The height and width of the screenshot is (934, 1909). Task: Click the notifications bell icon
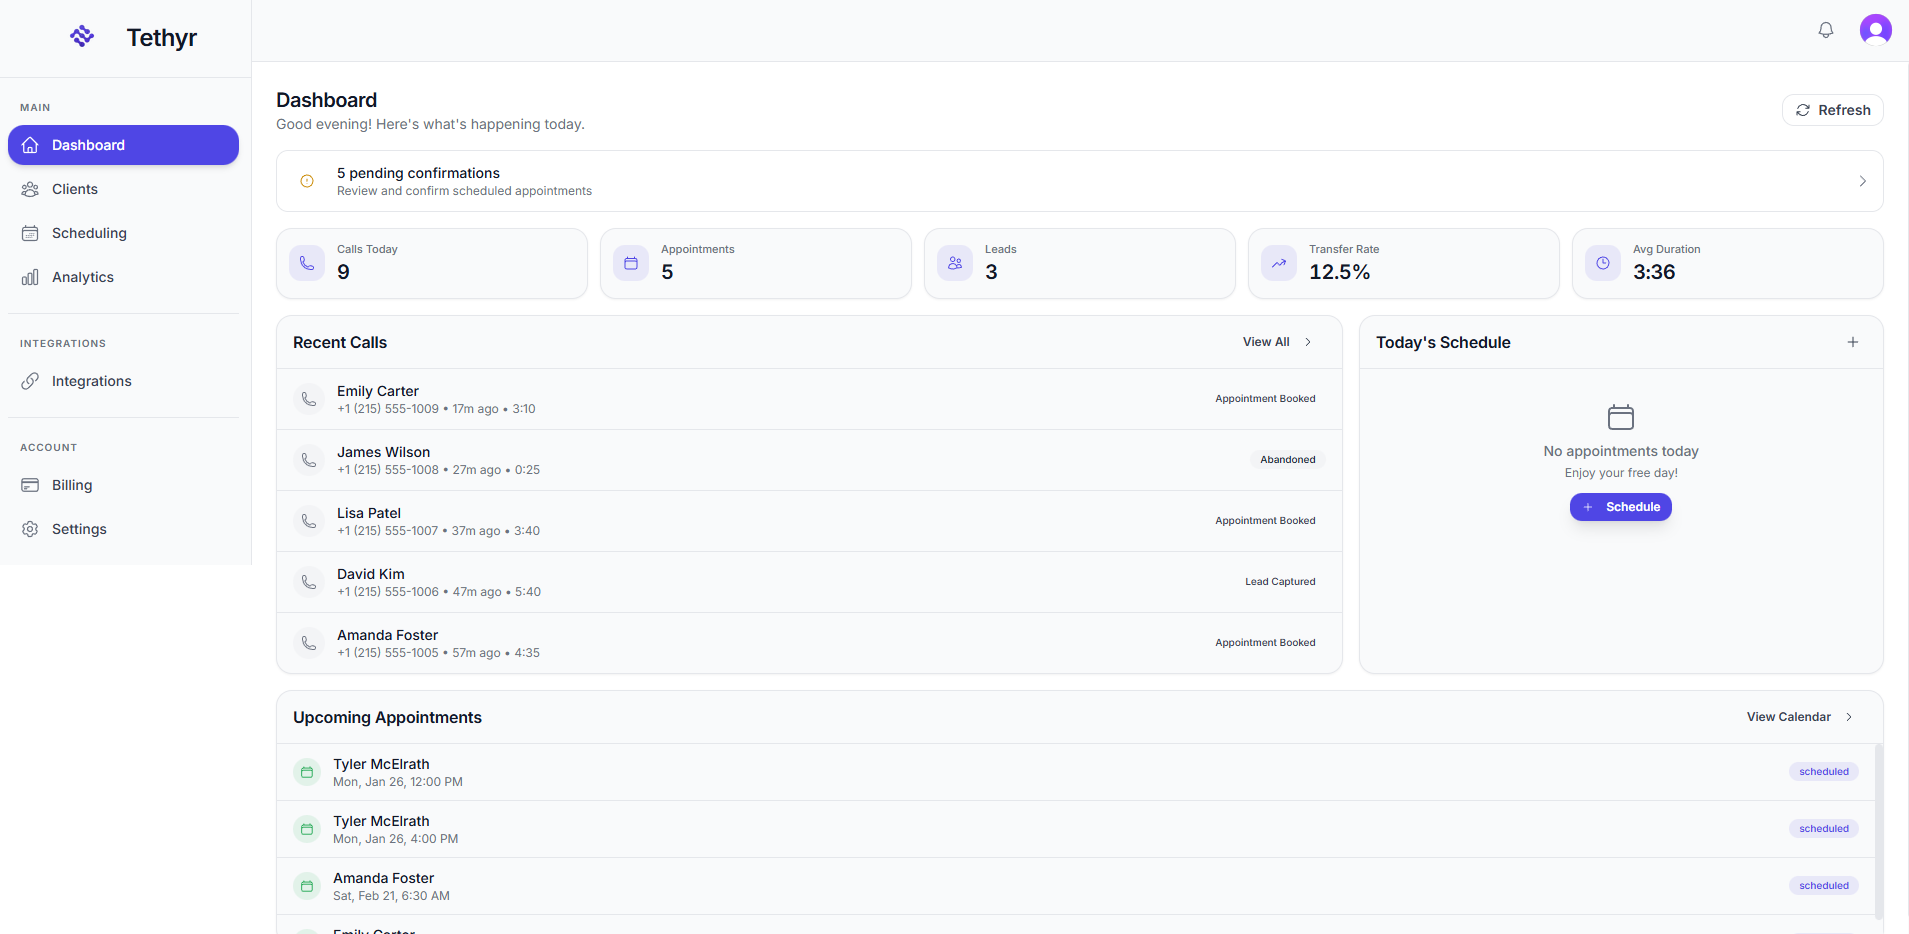click(1825, 30)
